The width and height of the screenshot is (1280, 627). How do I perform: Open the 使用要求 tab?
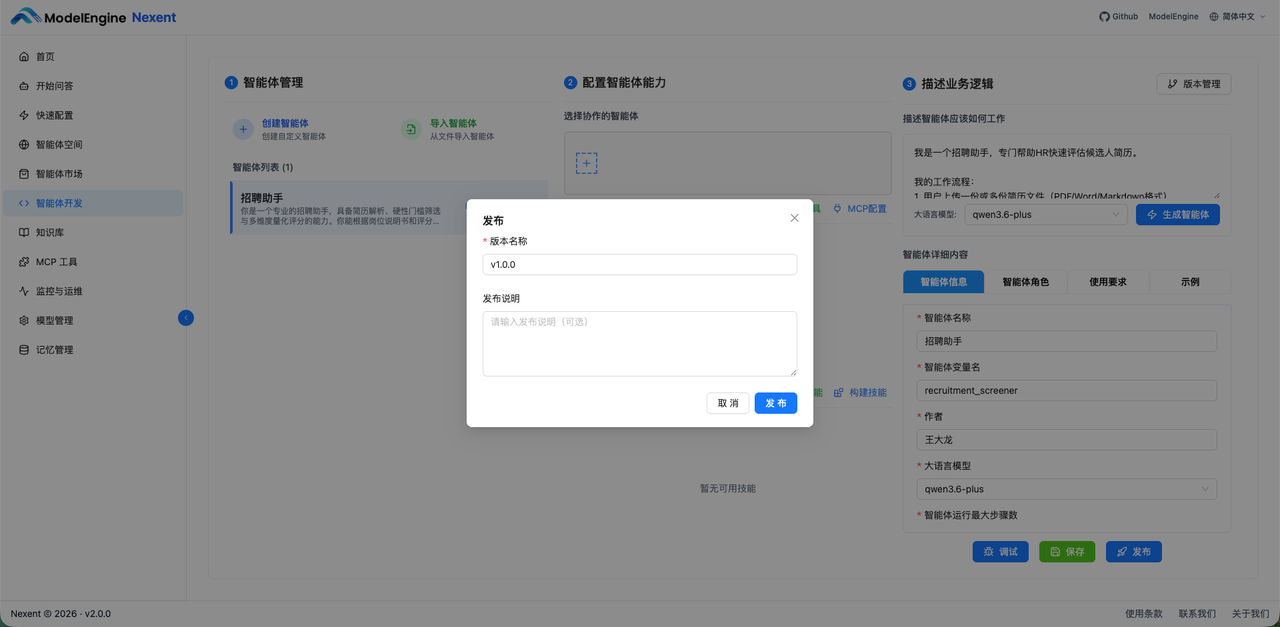click(x=1108, y=281)
